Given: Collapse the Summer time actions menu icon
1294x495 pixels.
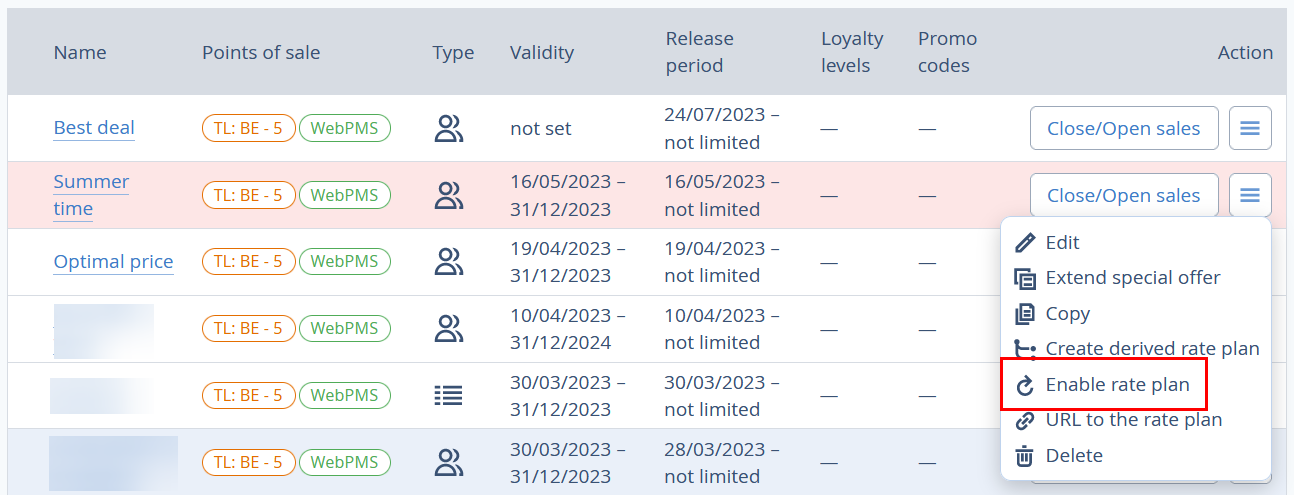Looking at the screenshot, I should (1250, 195).
